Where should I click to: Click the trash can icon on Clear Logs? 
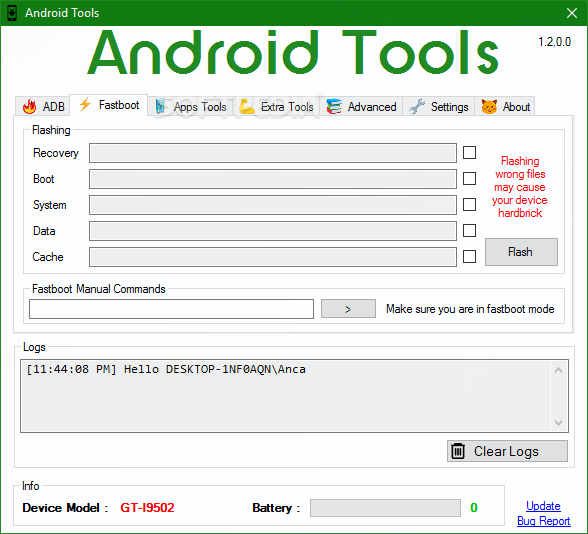(x=458, y=451)
